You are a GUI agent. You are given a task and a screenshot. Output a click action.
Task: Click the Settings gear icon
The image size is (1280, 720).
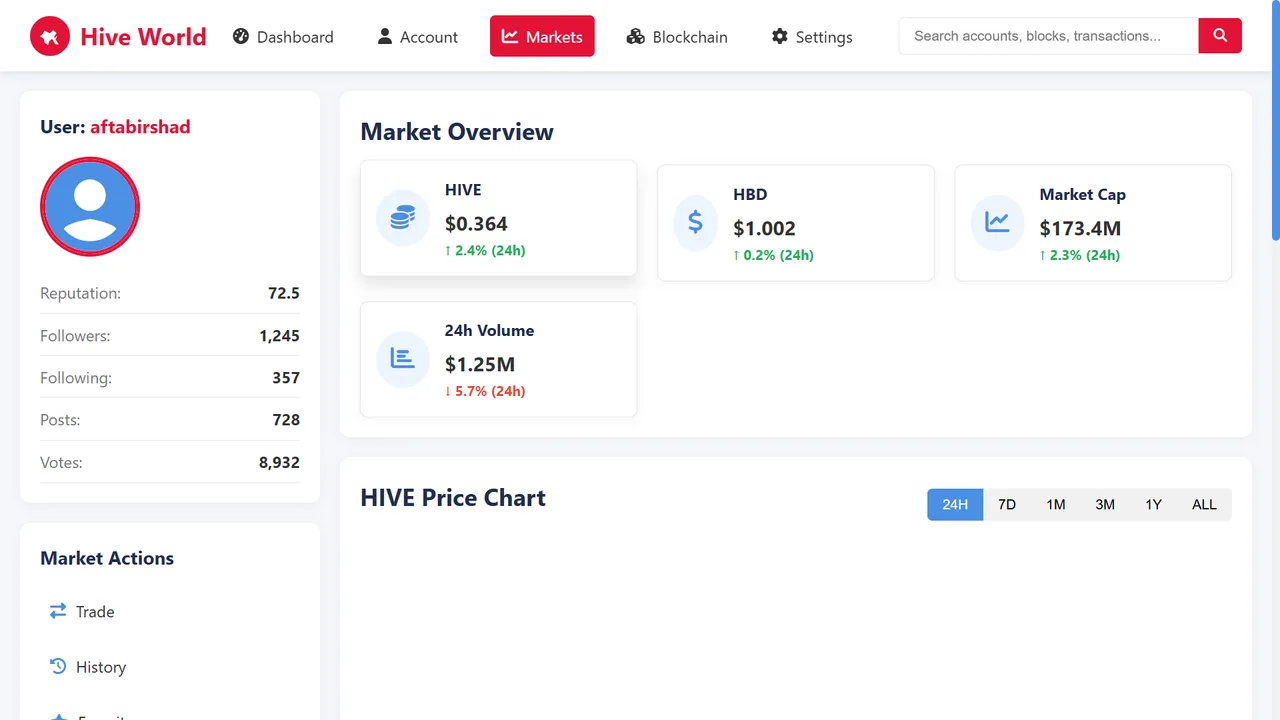[x=780, y=36]
